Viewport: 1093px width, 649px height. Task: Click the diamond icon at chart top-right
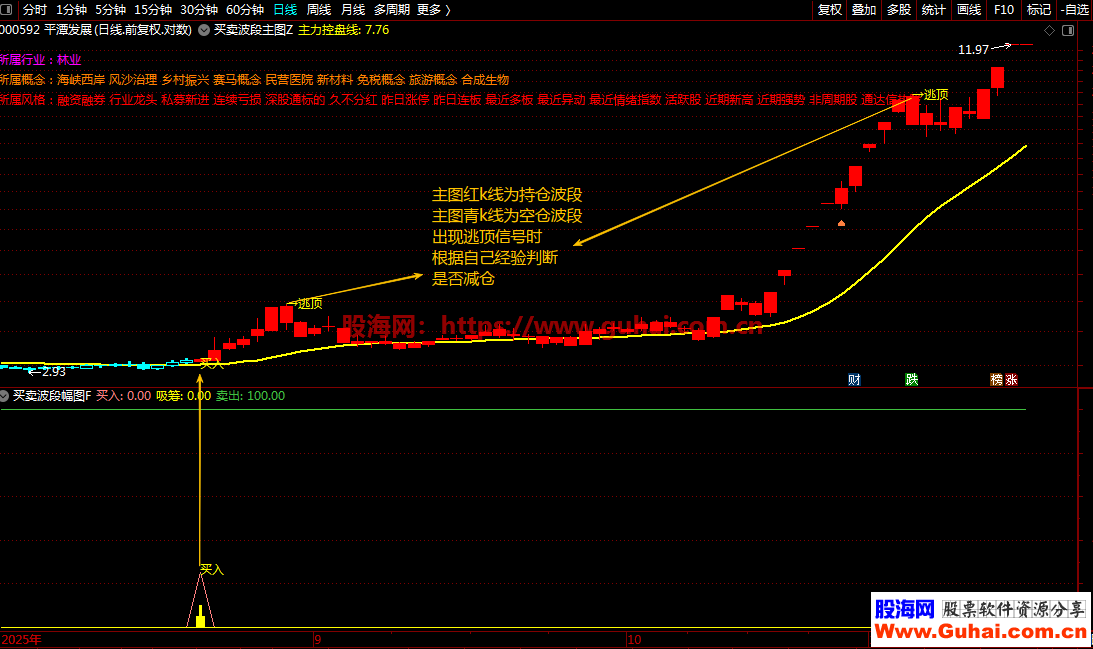tap(1049, 31)
